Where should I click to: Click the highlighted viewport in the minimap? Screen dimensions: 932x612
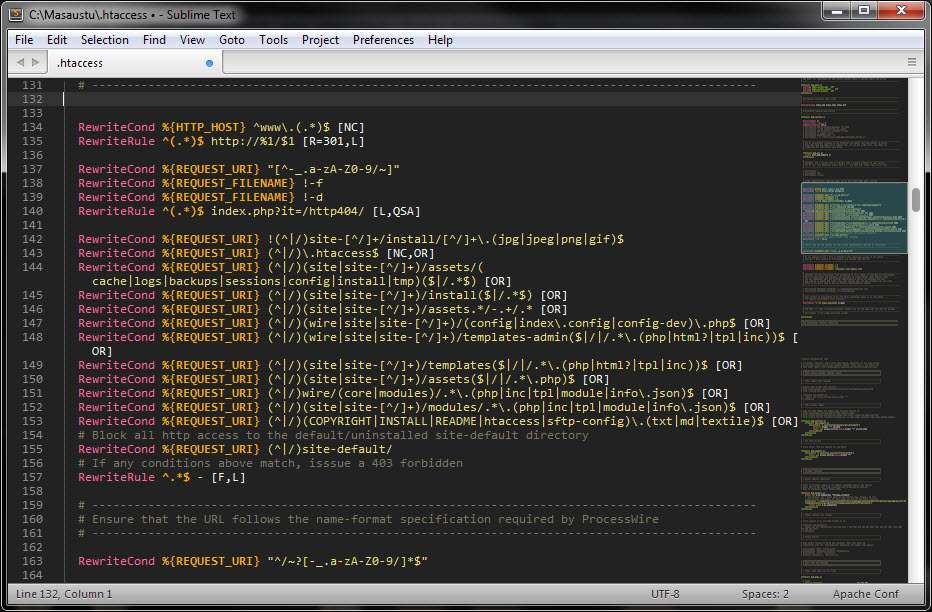[x=854, y=217]
